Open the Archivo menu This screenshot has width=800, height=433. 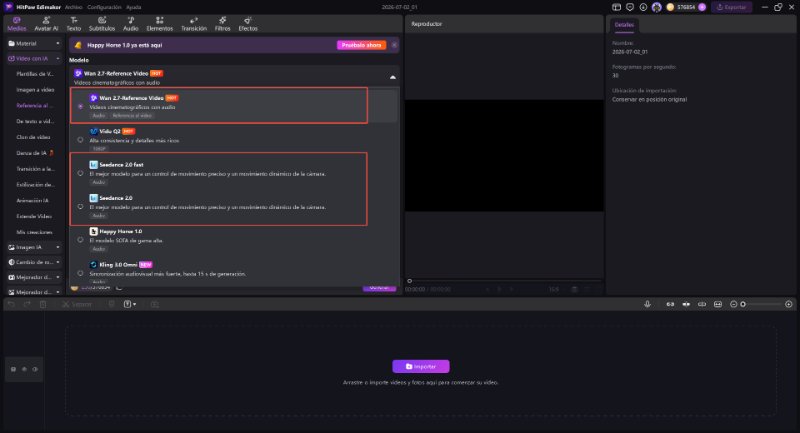point(73,7)
